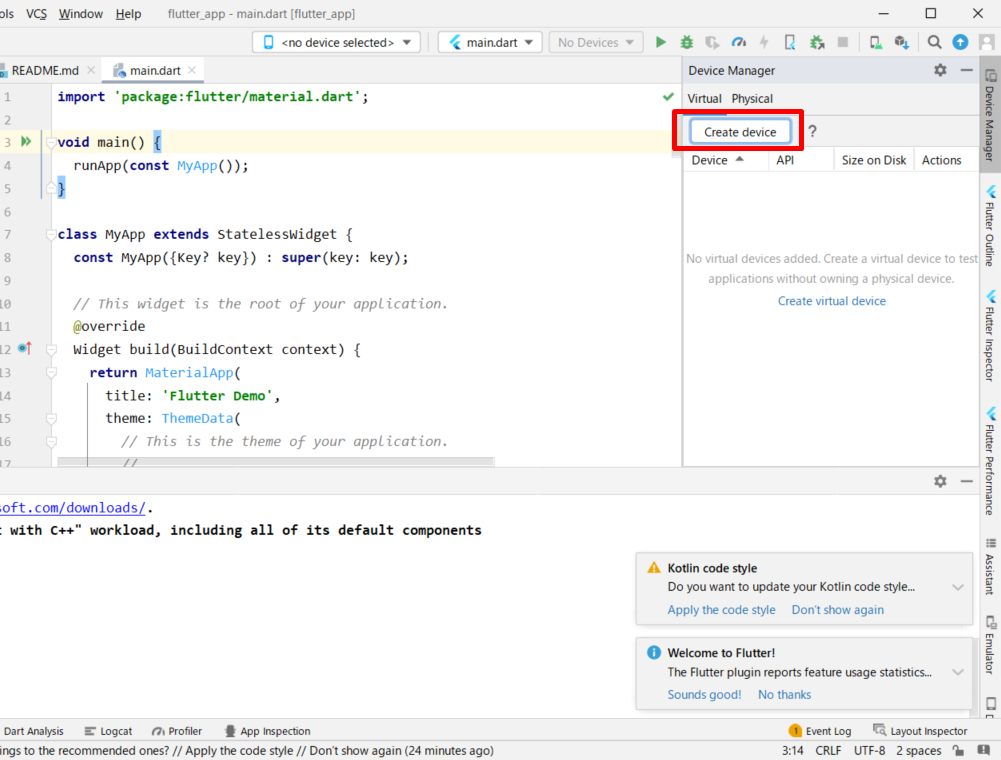Click the override gutter icon beside build

click(25, 348)
